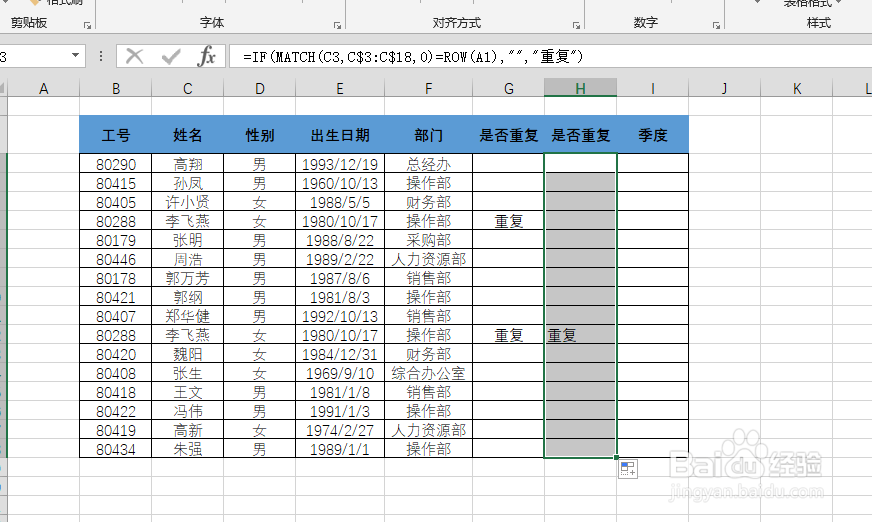Select column H header

580,88
